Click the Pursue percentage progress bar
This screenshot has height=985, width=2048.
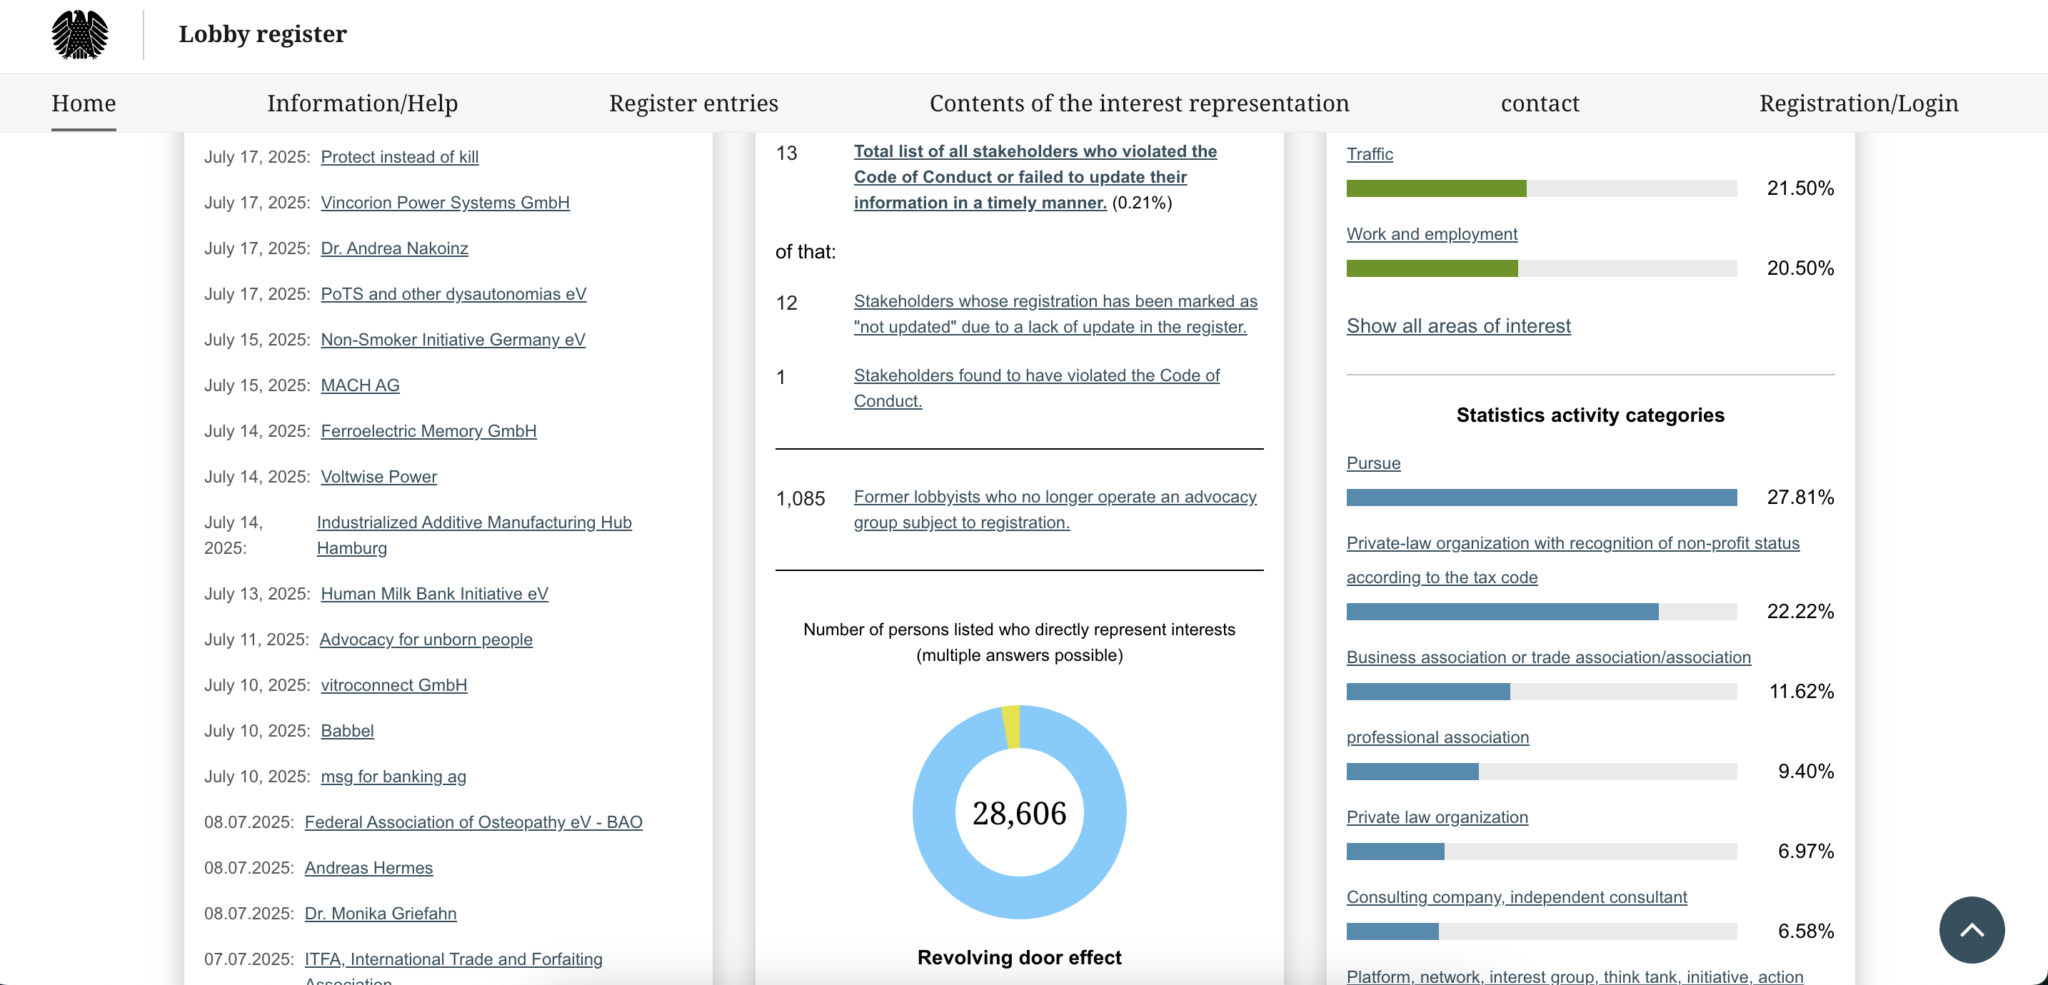coord(1541,497)
